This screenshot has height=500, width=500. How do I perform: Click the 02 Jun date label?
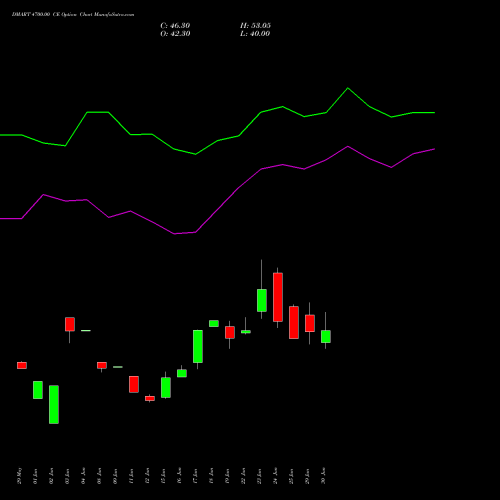(x=51, y=476)
